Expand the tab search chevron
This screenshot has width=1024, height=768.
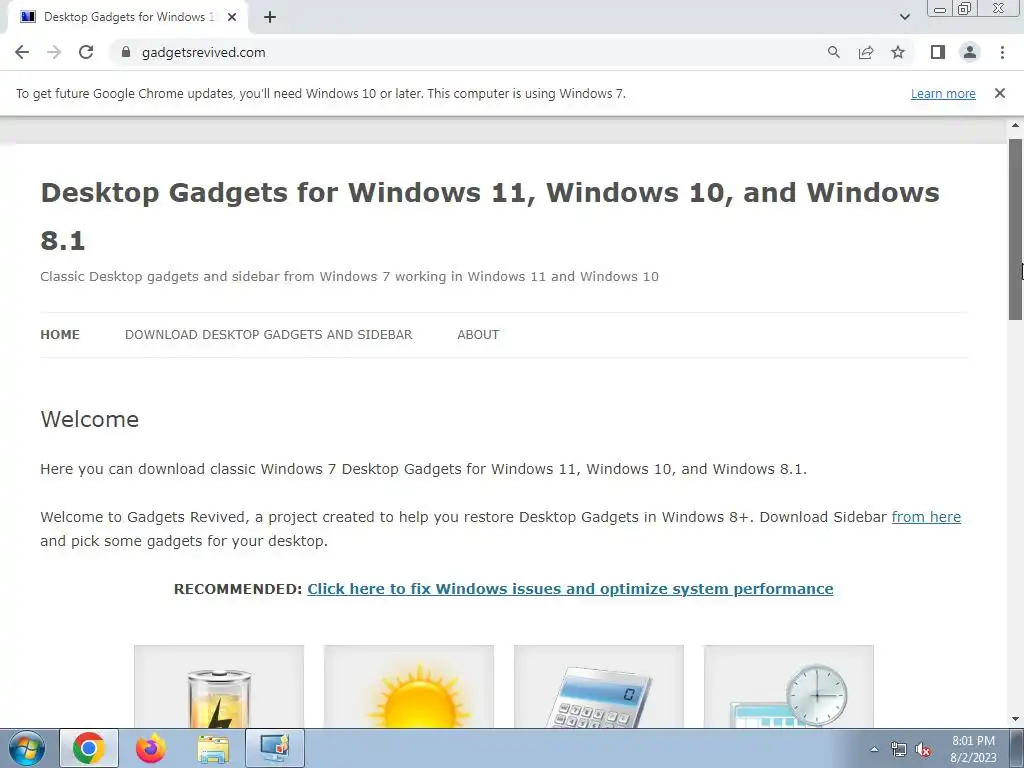pyautogui.click(x=904, y=17)
